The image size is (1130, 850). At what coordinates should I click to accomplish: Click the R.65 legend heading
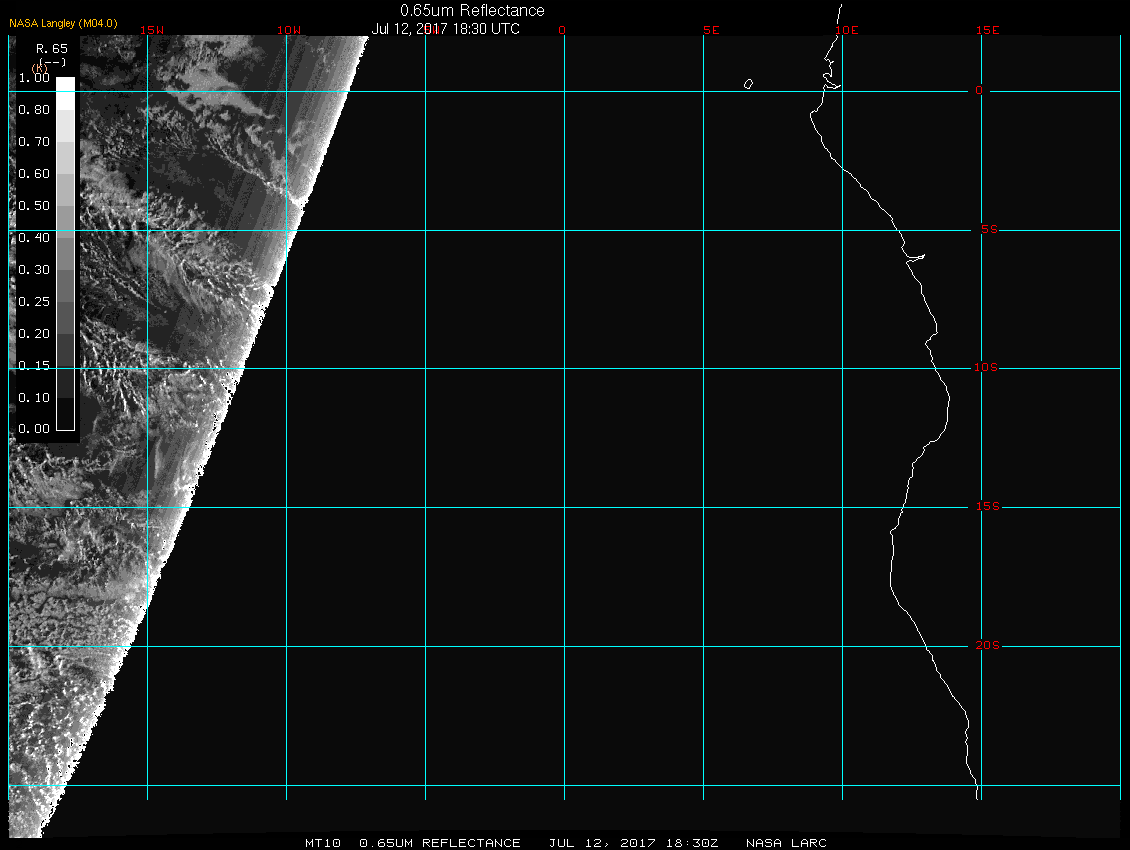[x=51, y=48]
